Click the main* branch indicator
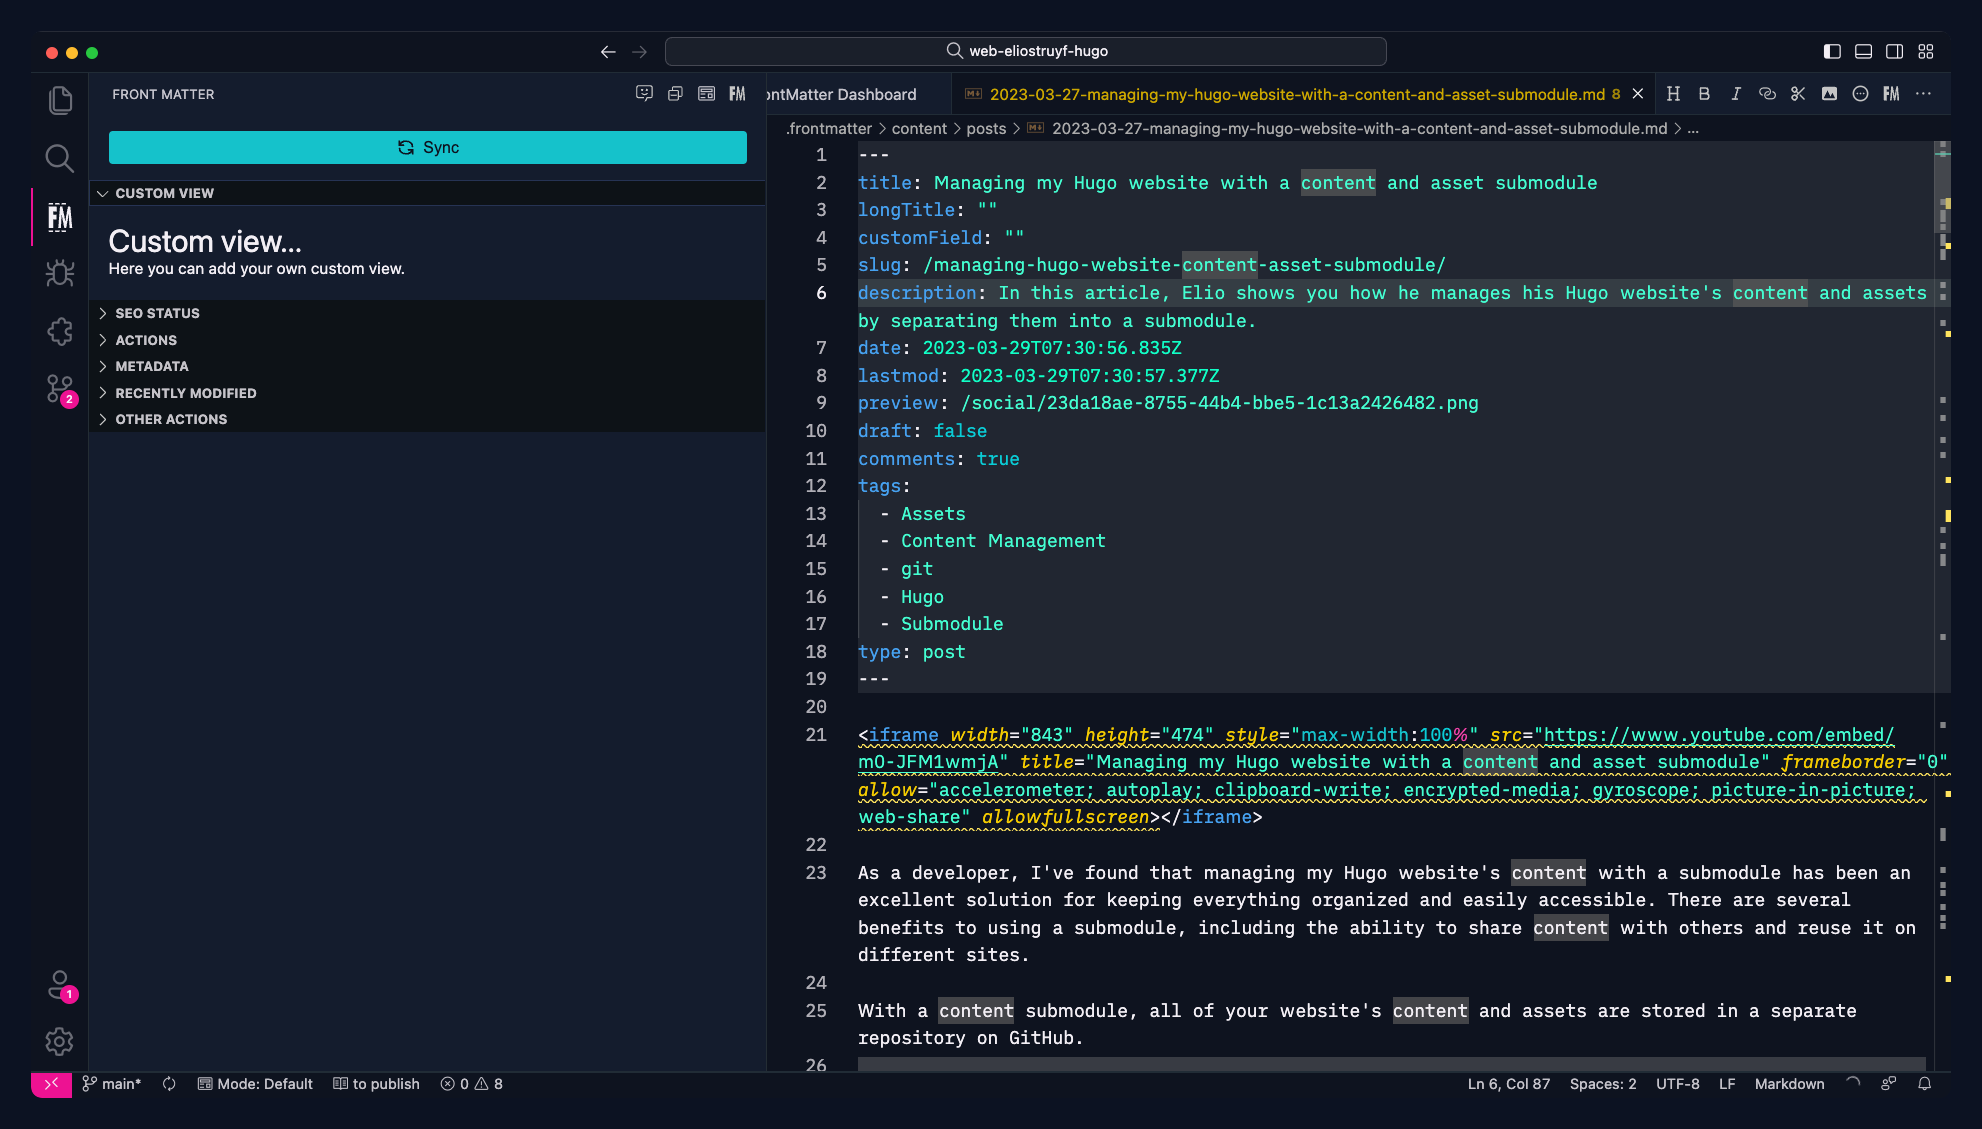1982x1129 pixels. [x=112, y=1084]
